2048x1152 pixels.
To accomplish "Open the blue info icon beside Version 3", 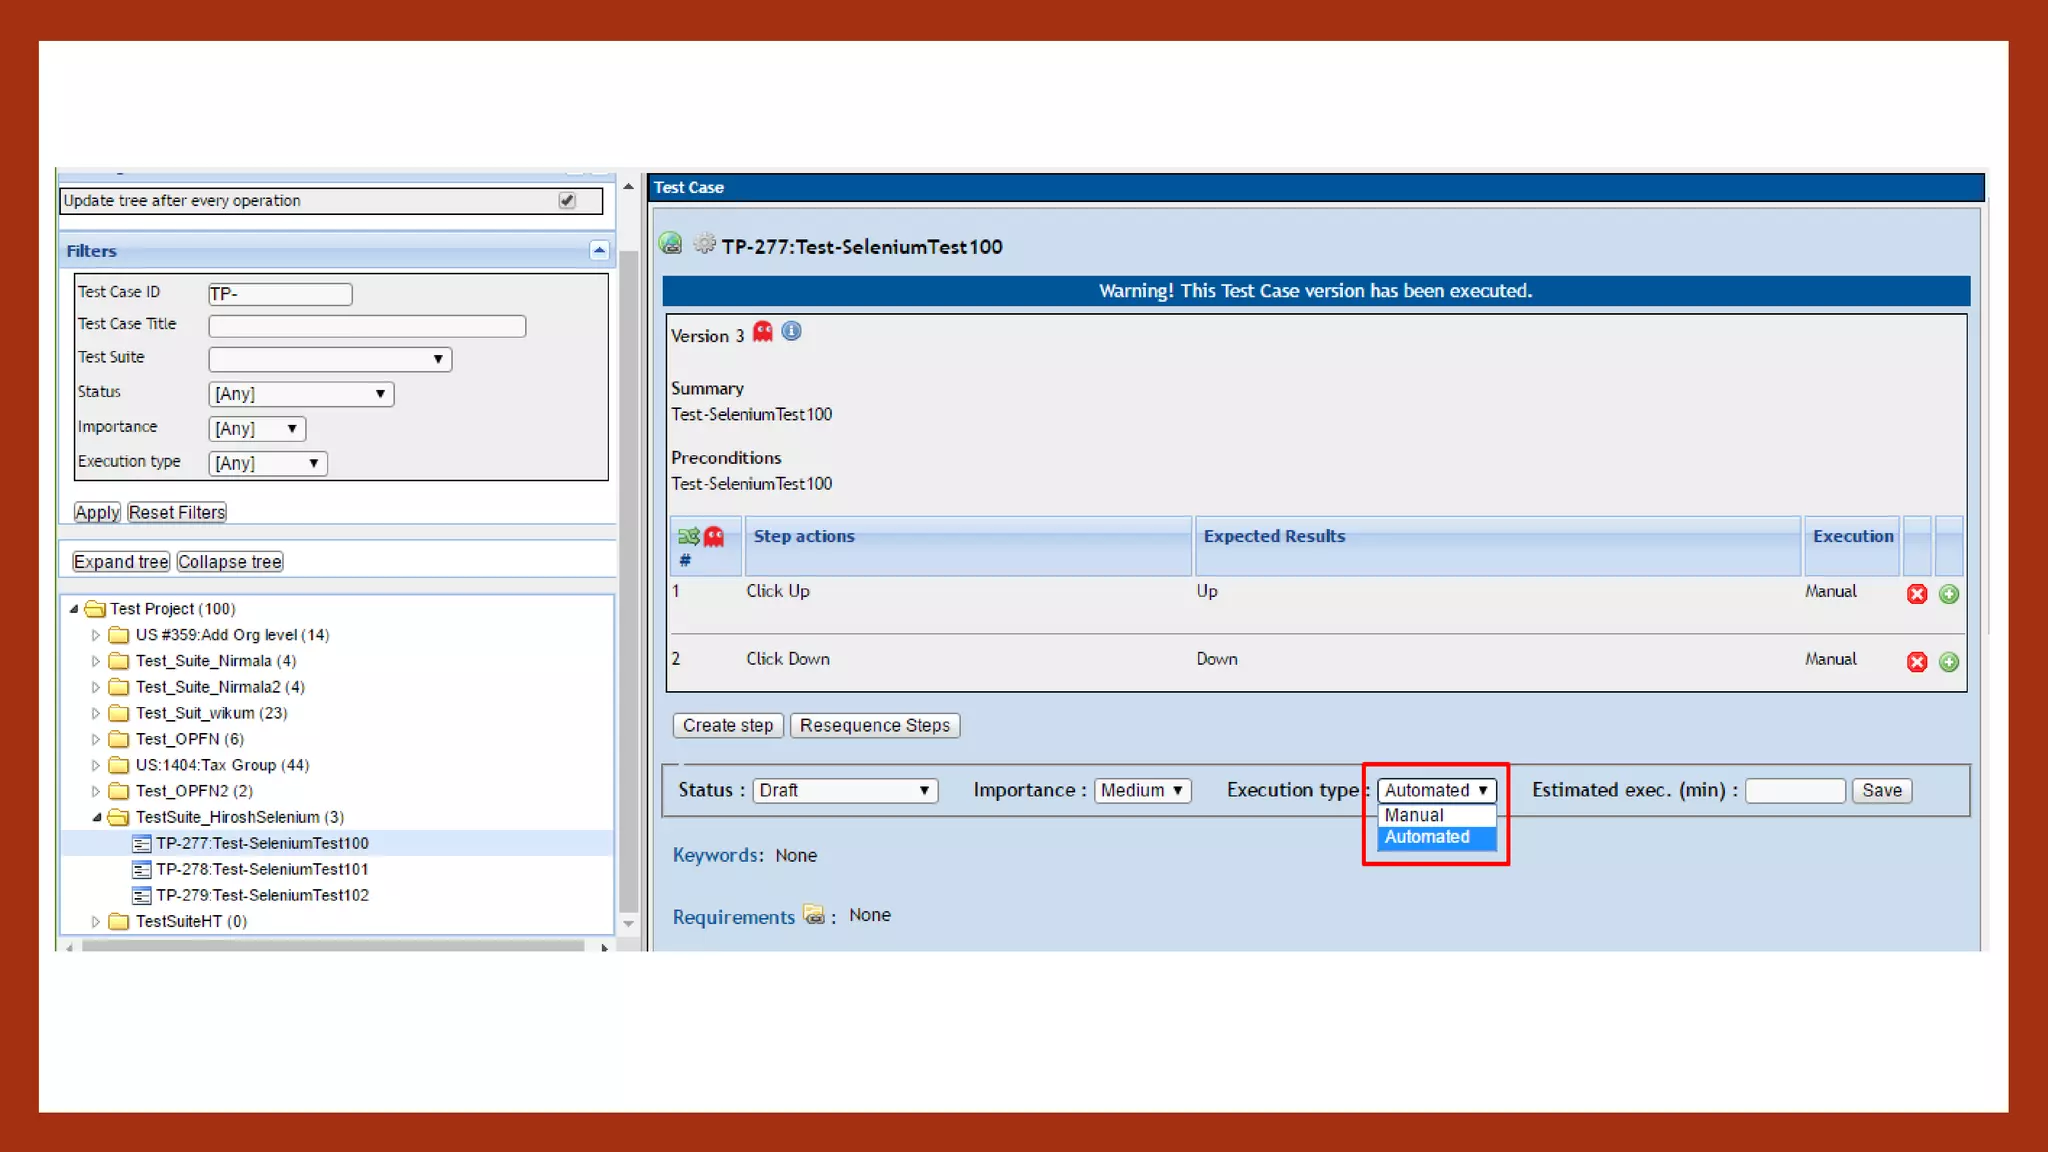I will 791,332.
